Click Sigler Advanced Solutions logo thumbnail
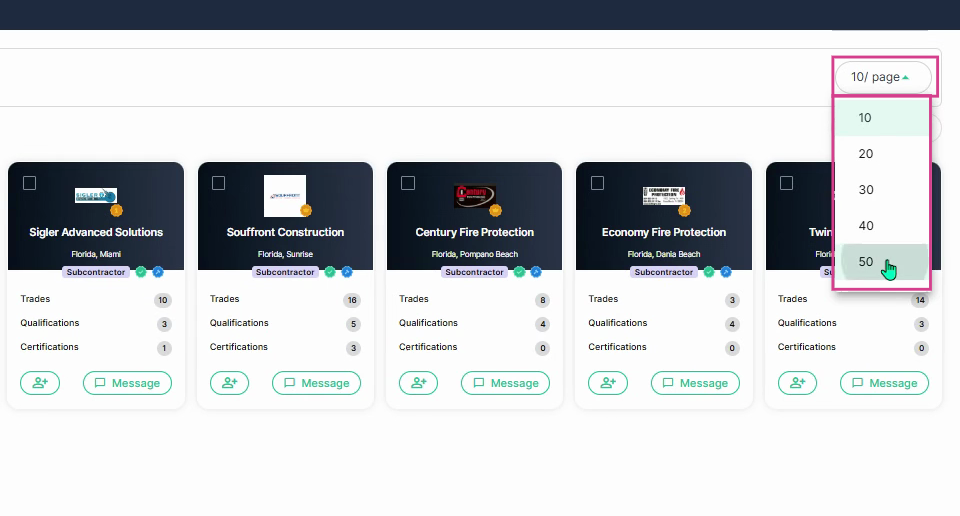Viewport: 960px width, 516px height. point(96,196)
